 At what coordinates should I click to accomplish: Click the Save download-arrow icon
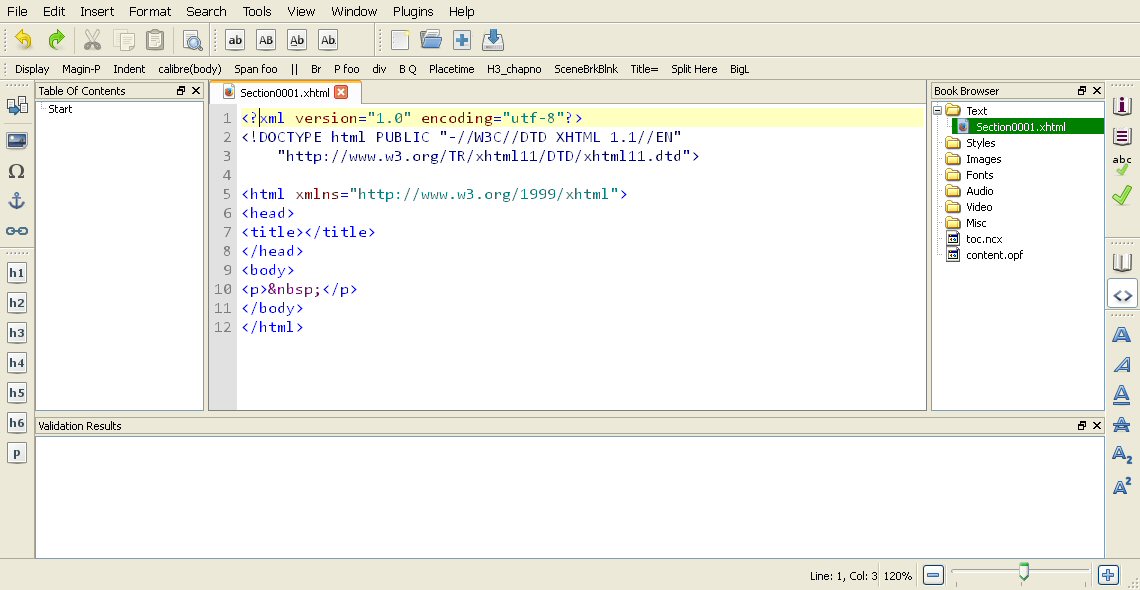click(492, 40)
